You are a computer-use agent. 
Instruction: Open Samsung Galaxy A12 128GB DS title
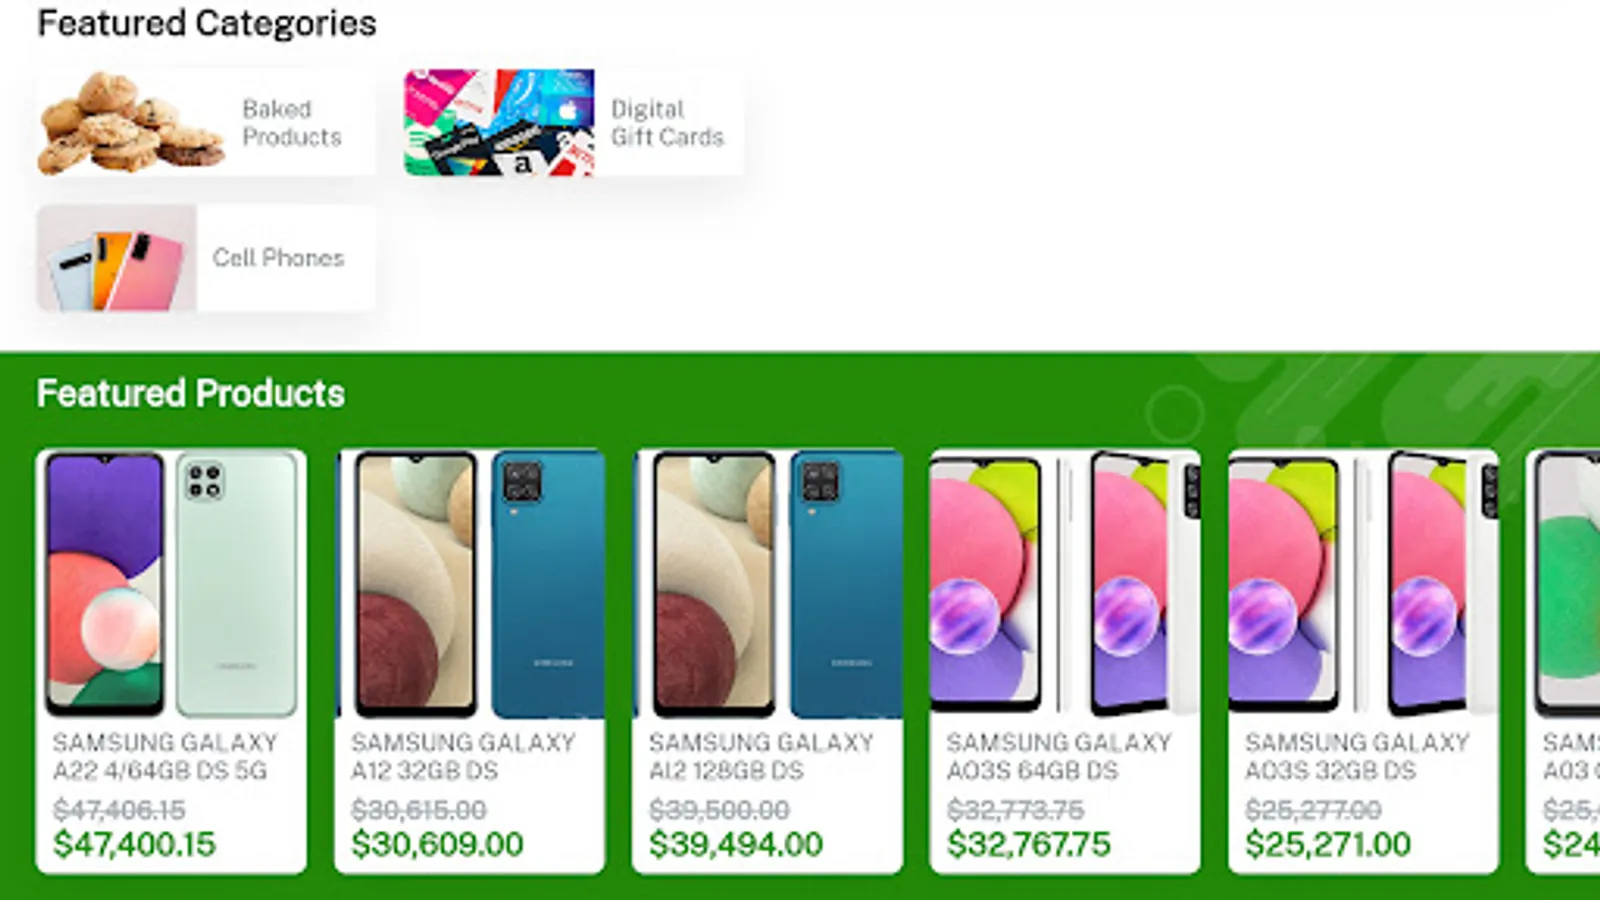click(x=761, y=756)
